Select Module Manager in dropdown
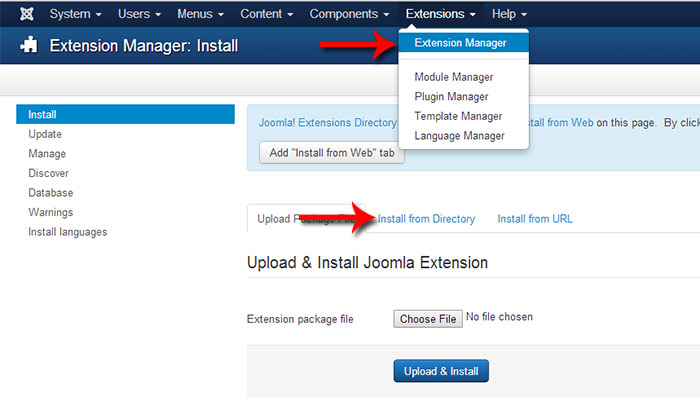The width and height of the screenshot is (700, 397). click(454, 77)
